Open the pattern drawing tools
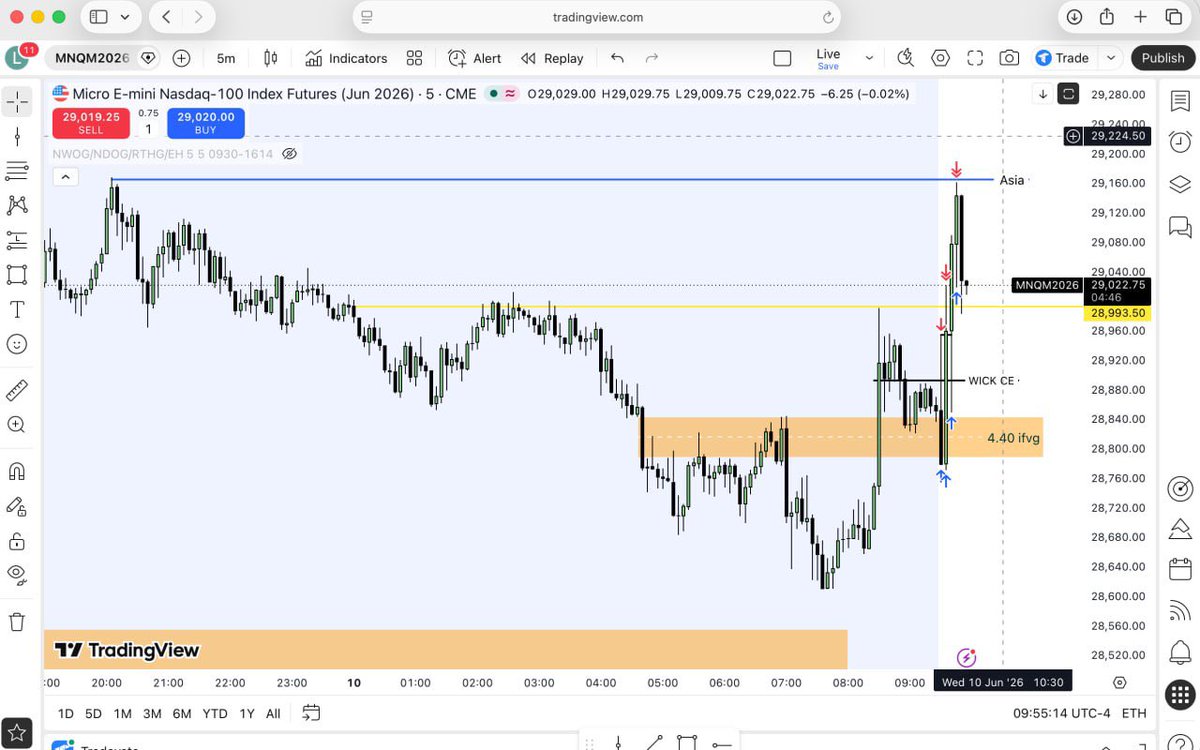This screenshot has height=750, width=1200. coord(17,205)
